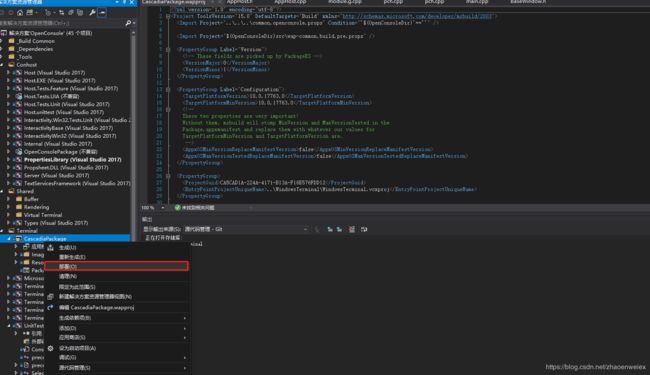Image resolution: width=650 pixels, height=375 pixels.
Task: Open the Source Control (源代码管理) submenu
Action: [116, 368]
